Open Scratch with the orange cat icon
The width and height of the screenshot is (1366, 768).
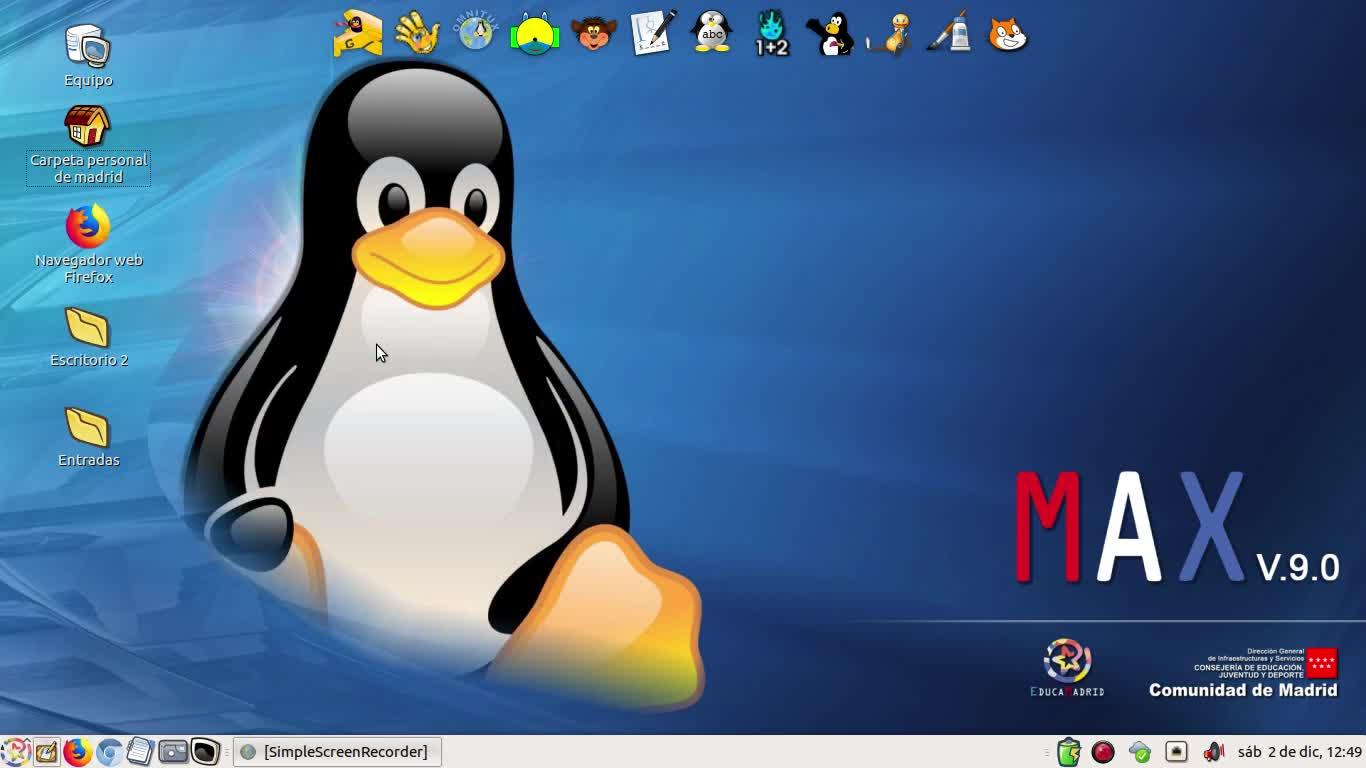[1007, 33]
